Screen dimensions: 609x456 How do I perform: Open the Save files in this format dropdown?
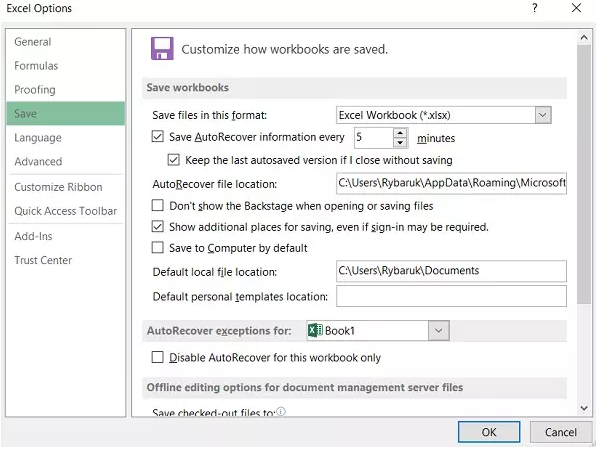[x=543, y=115]
